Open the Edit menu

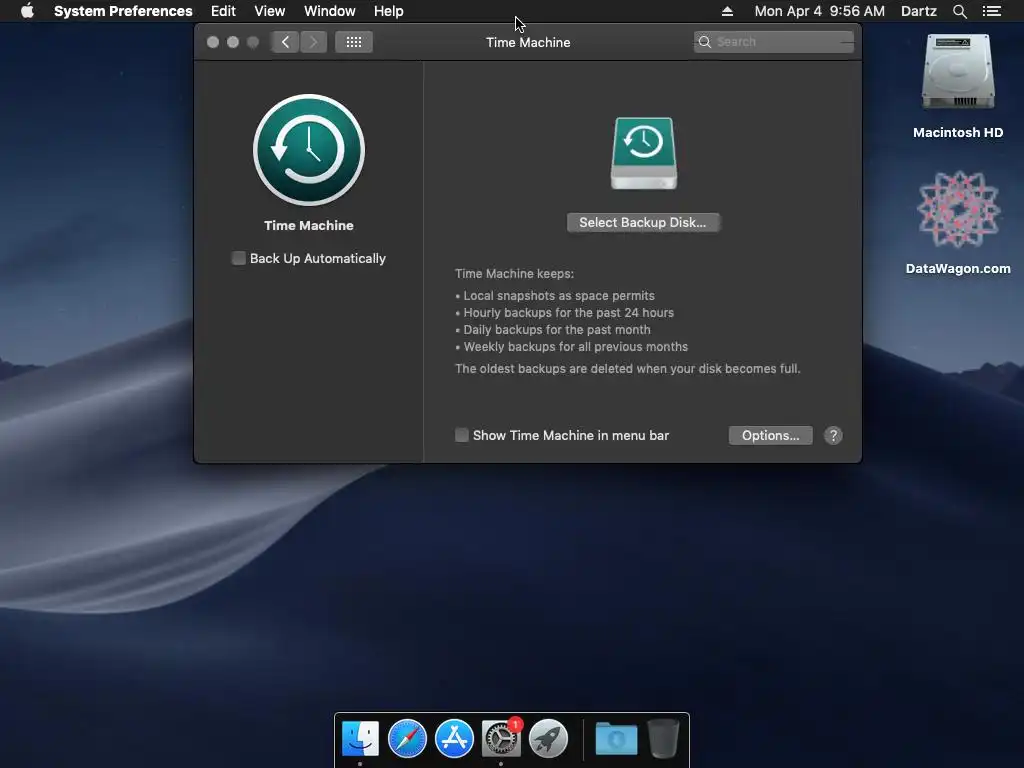pyautogui.click(x=223, y=11)
